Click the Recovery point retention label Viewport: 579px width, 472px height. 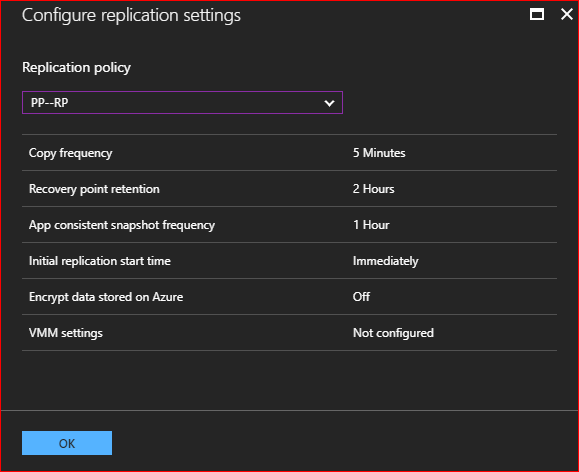[x=94, y=189]
